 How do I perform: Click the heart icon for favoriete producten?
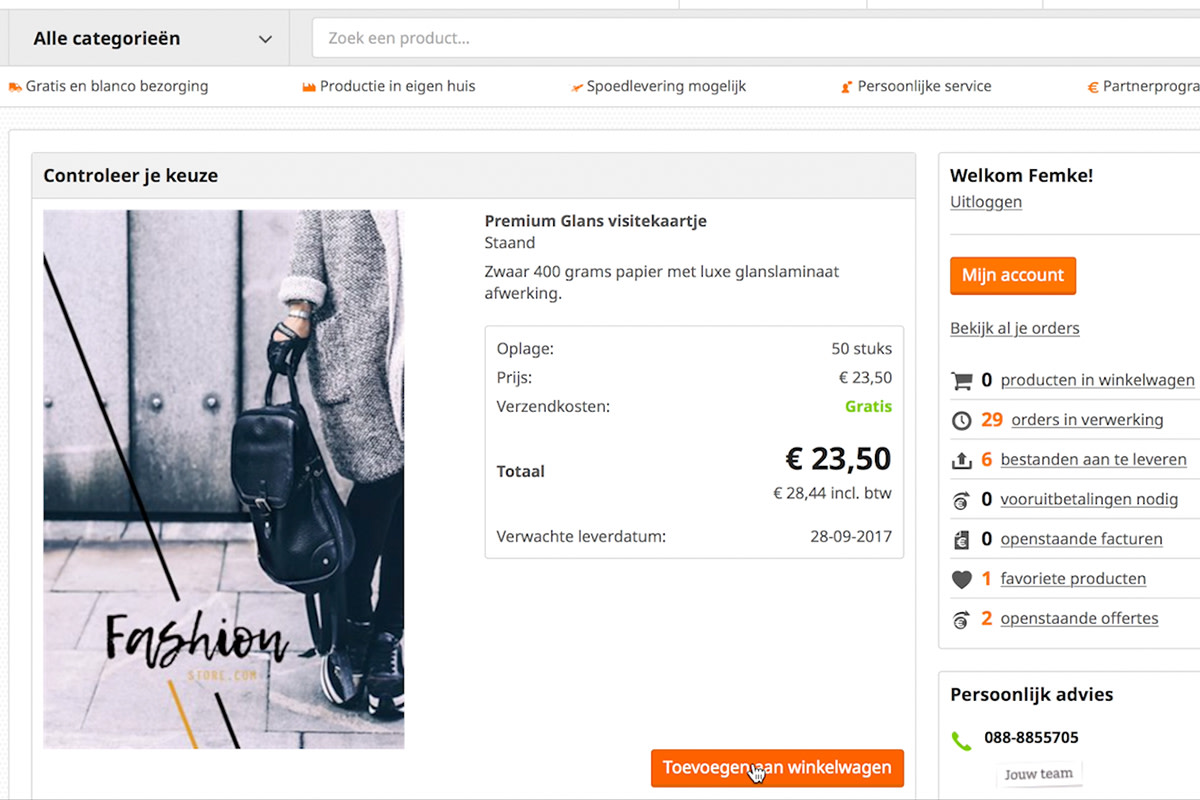pos(960,578)
